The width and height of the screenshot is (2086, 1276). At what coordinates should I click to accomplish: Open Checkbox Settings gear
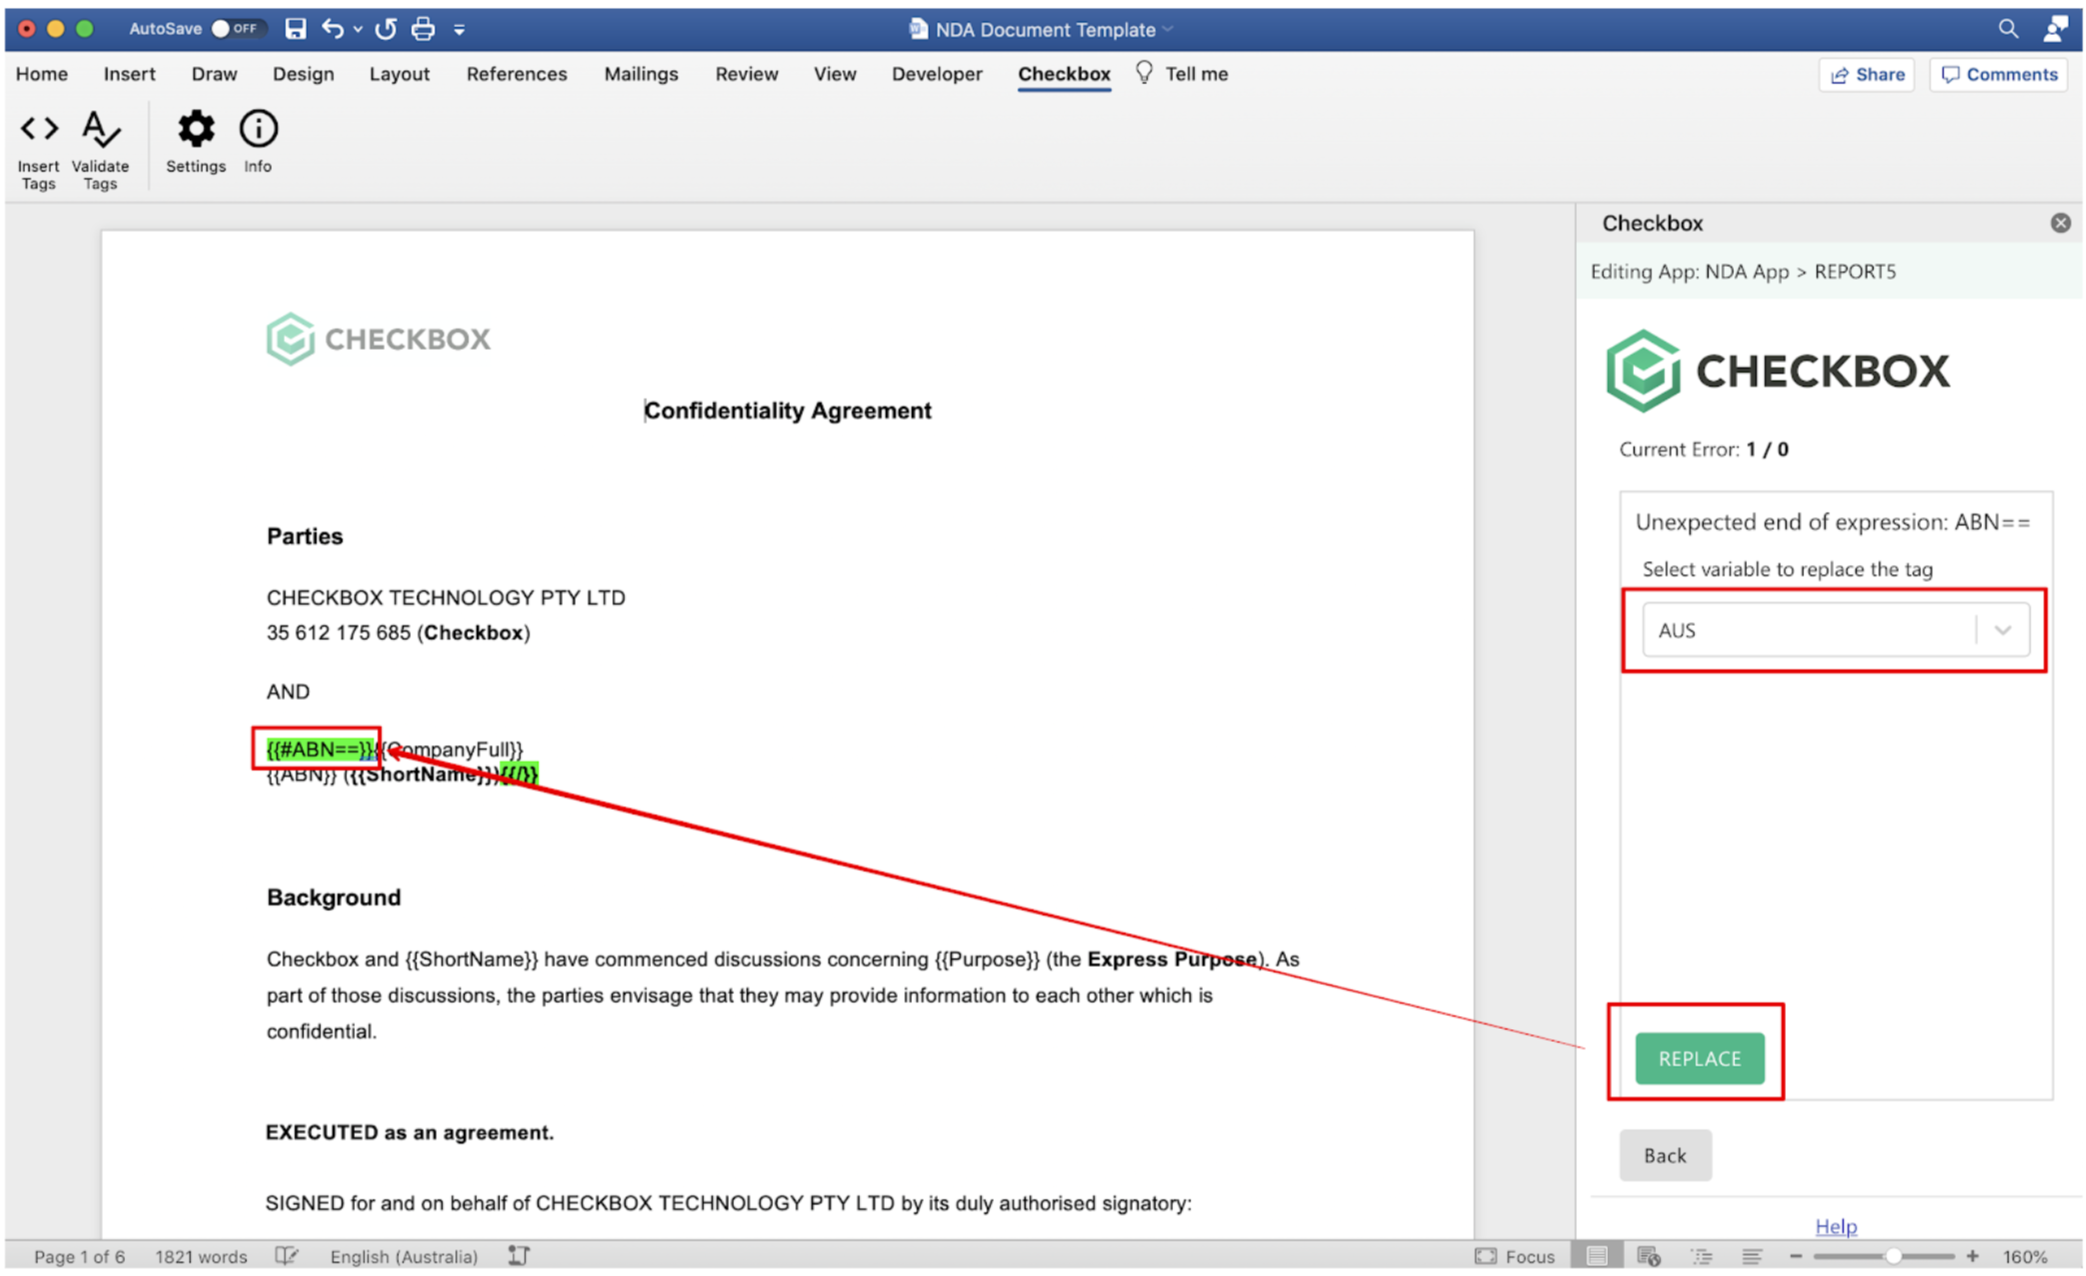[x=196, y=141]
